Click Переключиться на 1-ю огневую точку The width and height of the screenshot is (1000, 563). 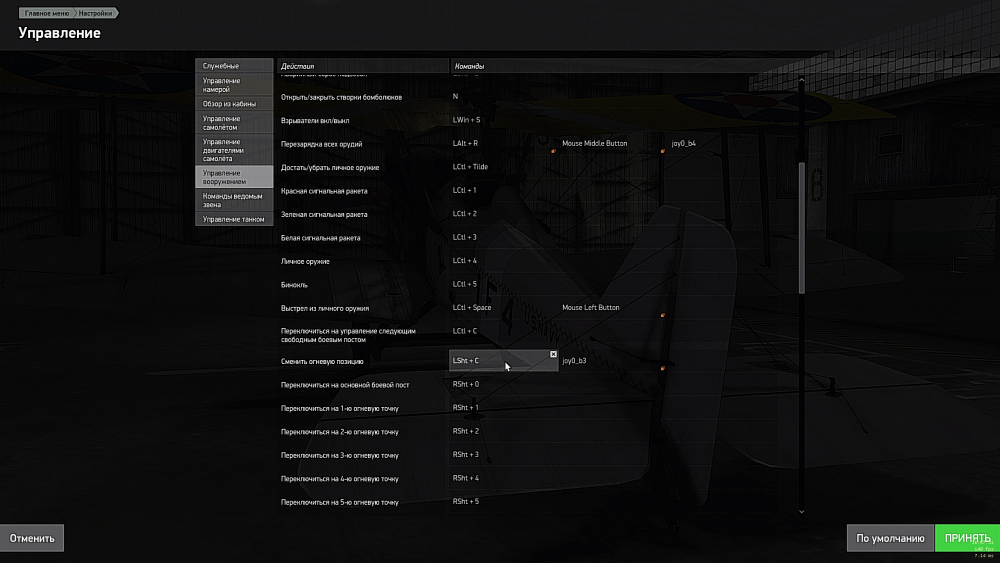point(339,409)
